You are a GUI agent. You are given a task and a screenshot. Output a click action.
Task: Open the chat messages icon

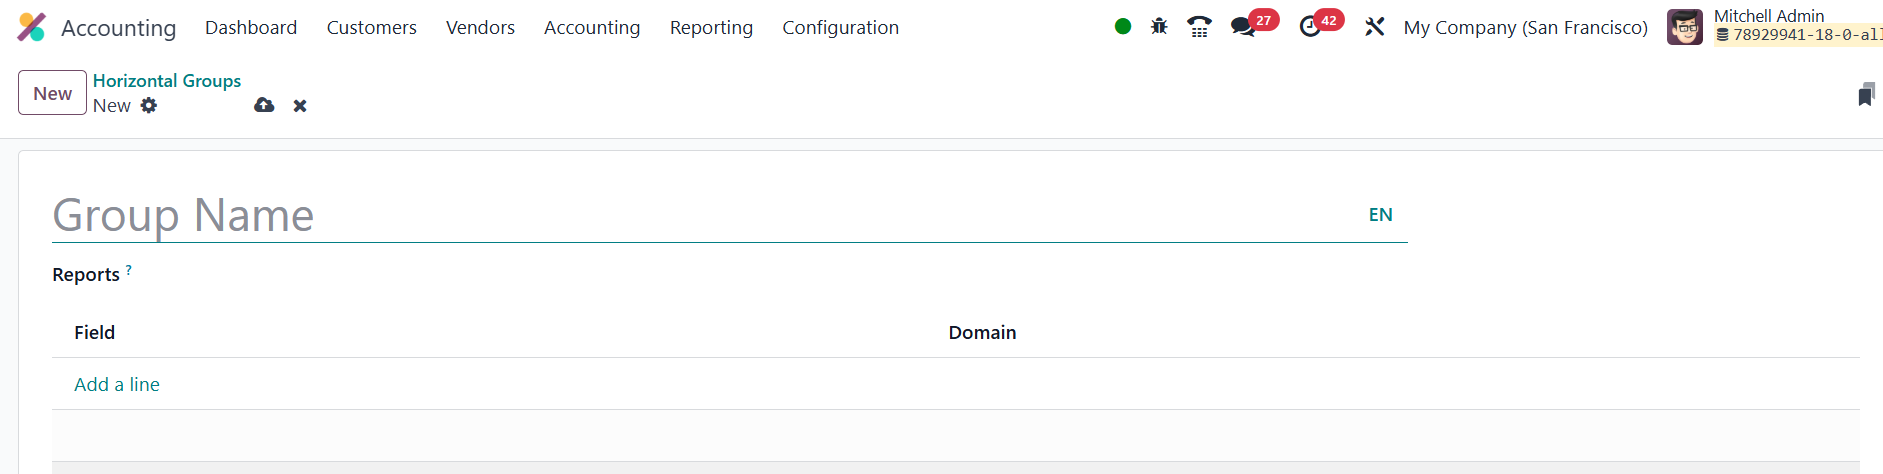tap(1243, 27)
